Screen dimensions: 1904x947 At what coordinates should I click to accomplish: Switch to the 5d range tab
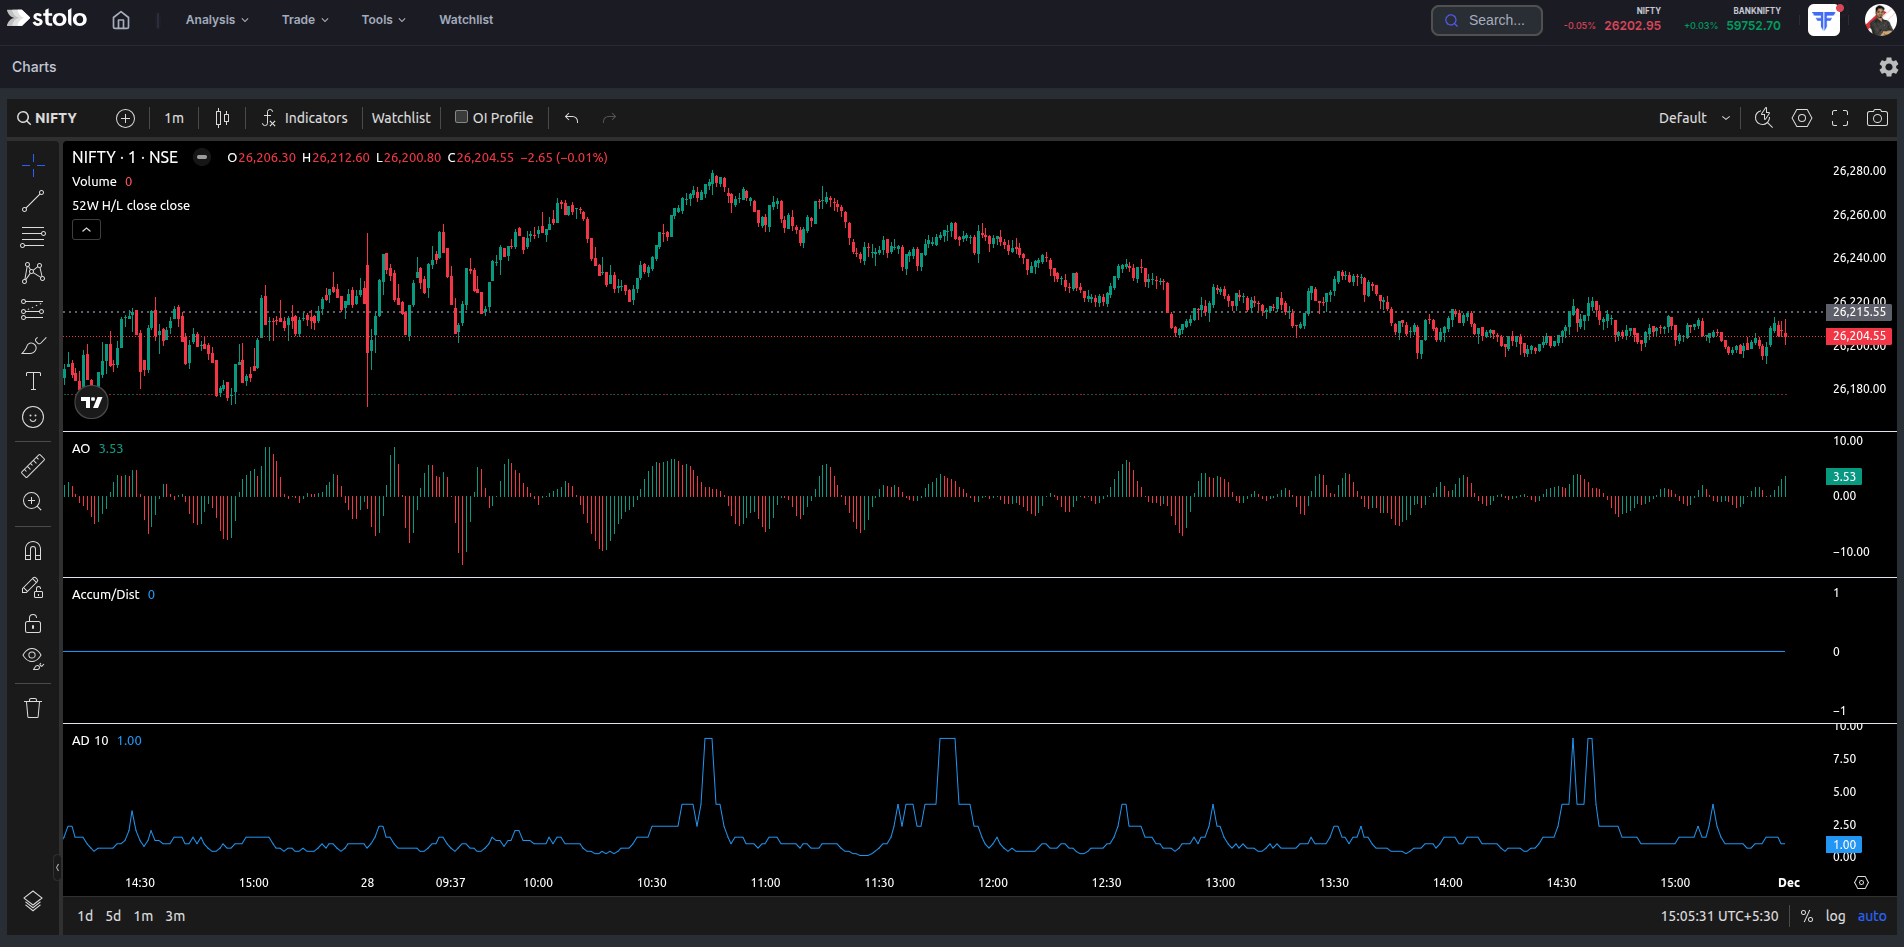click(112, 915)
